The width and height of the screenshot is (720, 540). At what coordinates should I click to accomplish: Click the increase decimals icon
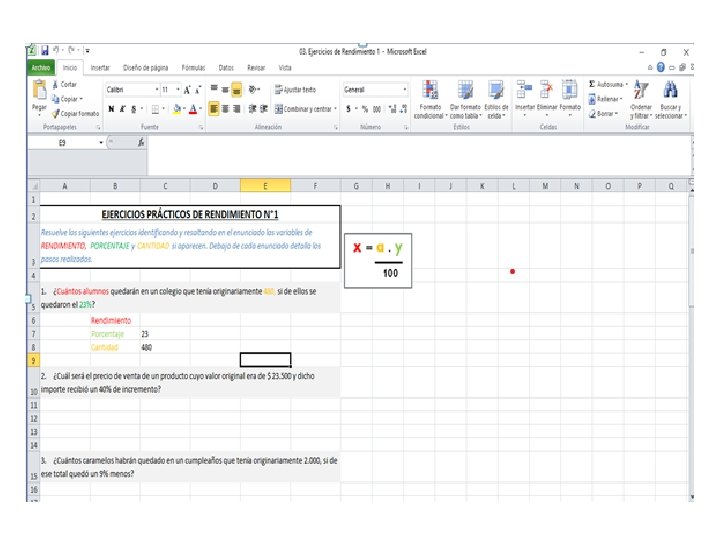point(392,109)
